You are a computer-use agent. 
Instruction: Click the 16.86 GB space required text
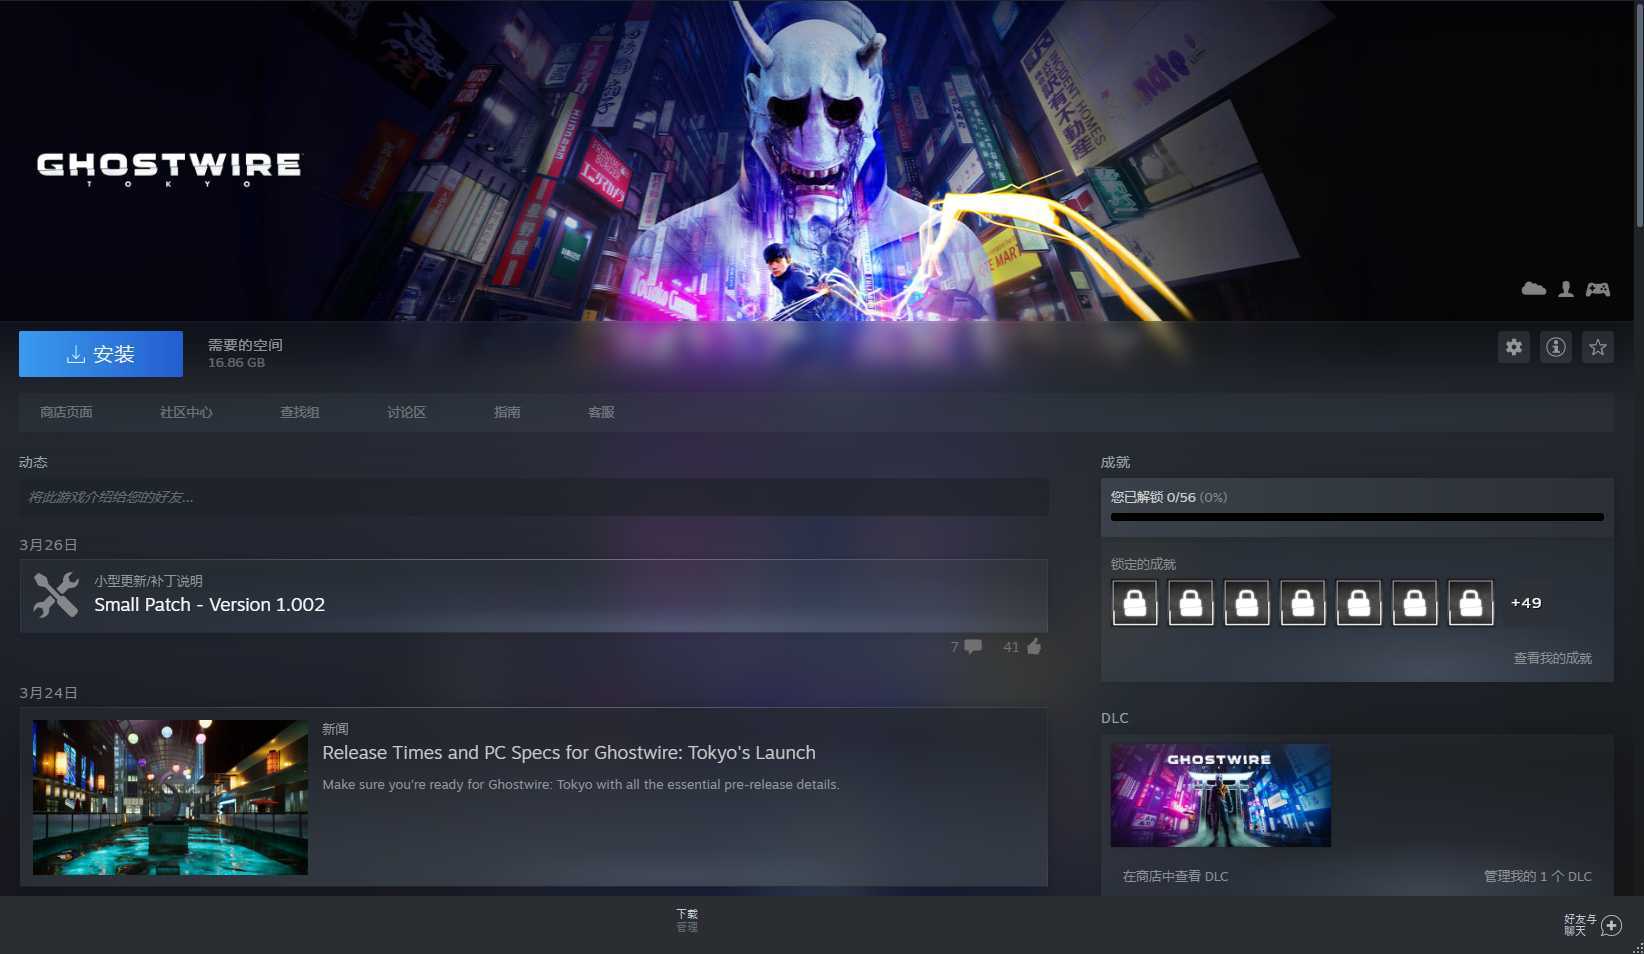click(236, 363)
